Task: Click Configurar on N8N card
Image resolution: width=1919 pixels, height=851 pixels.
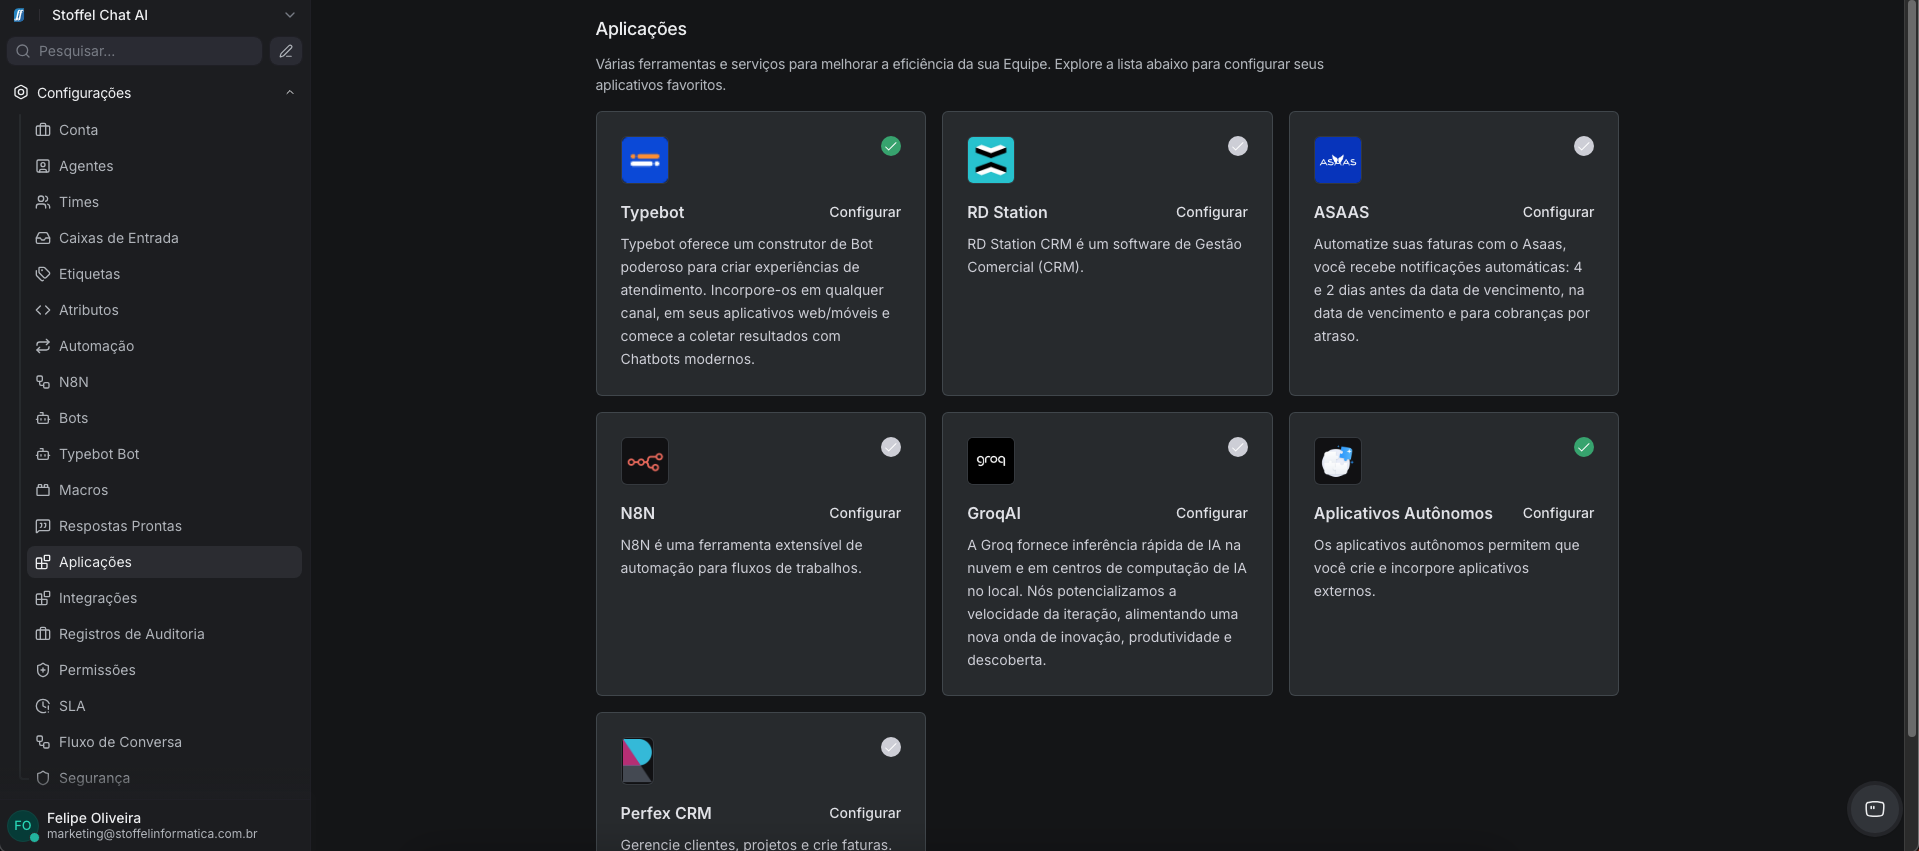Action: 865,513
